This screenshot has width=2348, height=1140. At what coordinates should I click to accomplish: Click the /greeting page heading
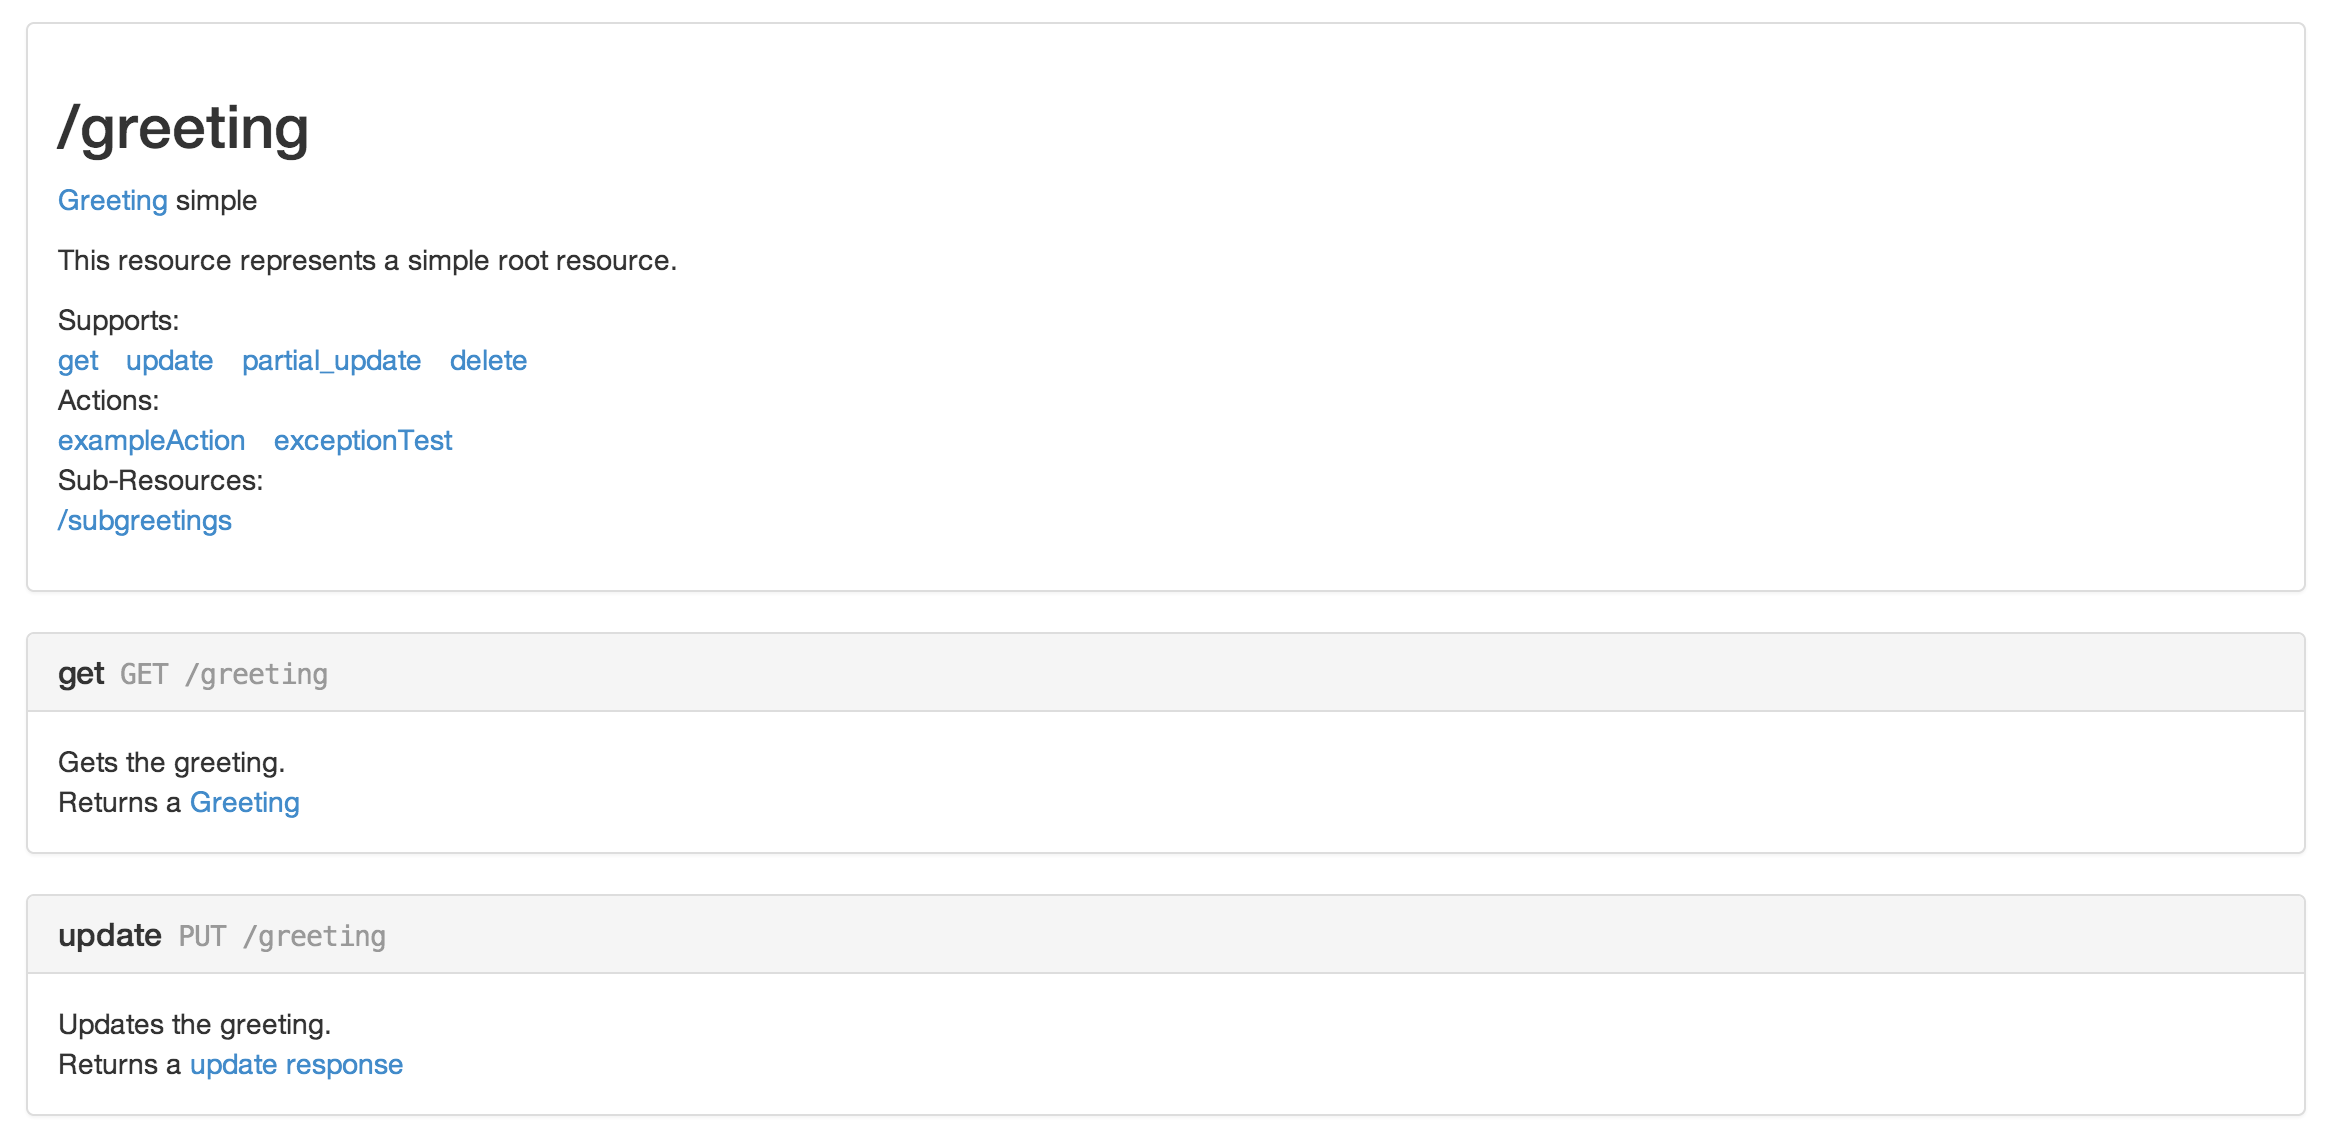(x=183, y=129)
